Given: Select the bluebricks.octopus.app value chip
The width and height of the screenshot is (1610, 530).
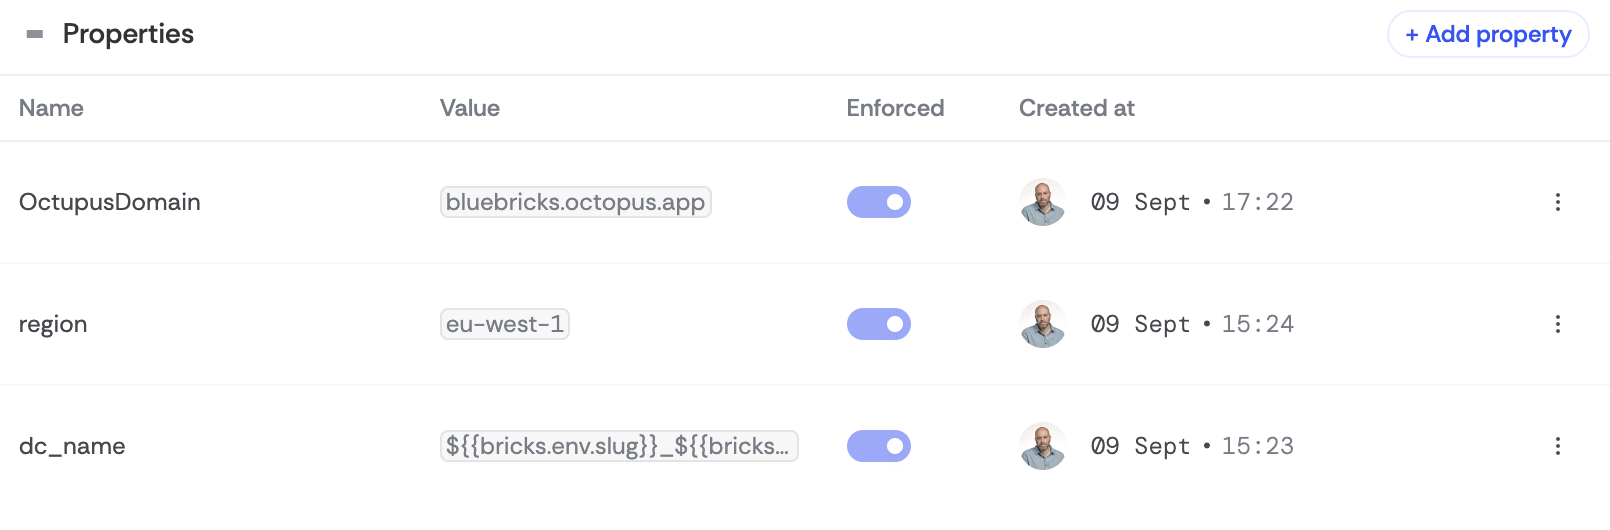Looking at the screenshot, I should (575, 202).
